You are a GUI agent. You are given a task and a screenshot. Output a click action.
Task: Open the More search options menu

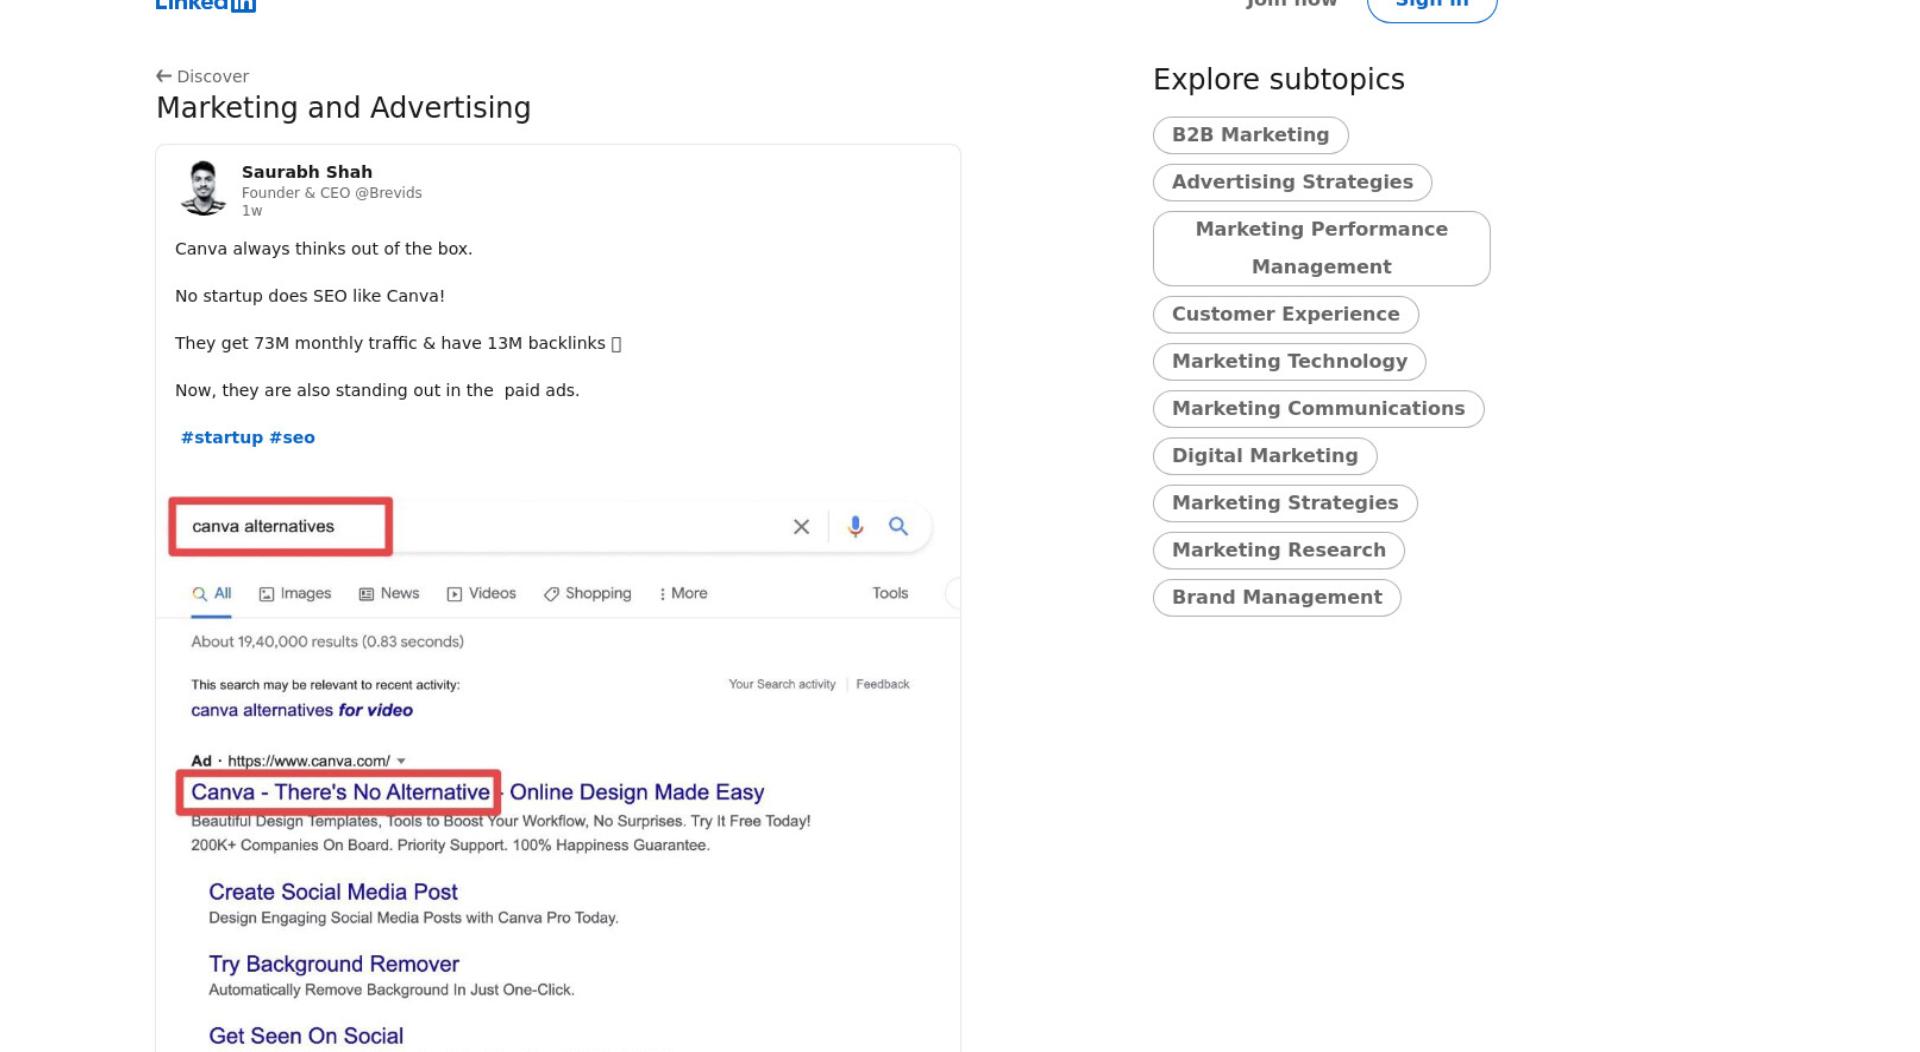click(683, 593)
